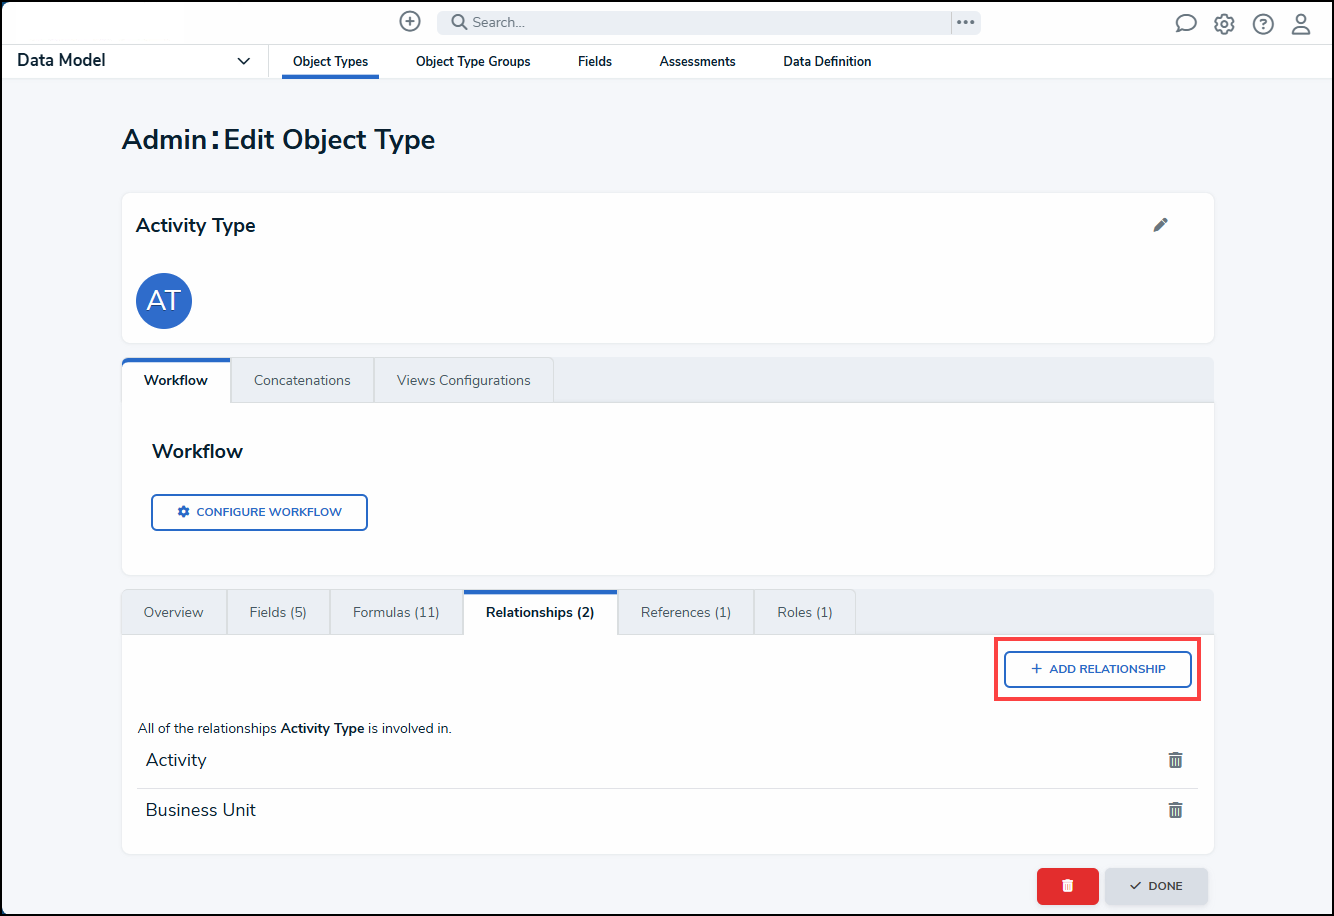Select the Concatenations tab
This screenshot has width=1334, height=916.
pos(302,380)
